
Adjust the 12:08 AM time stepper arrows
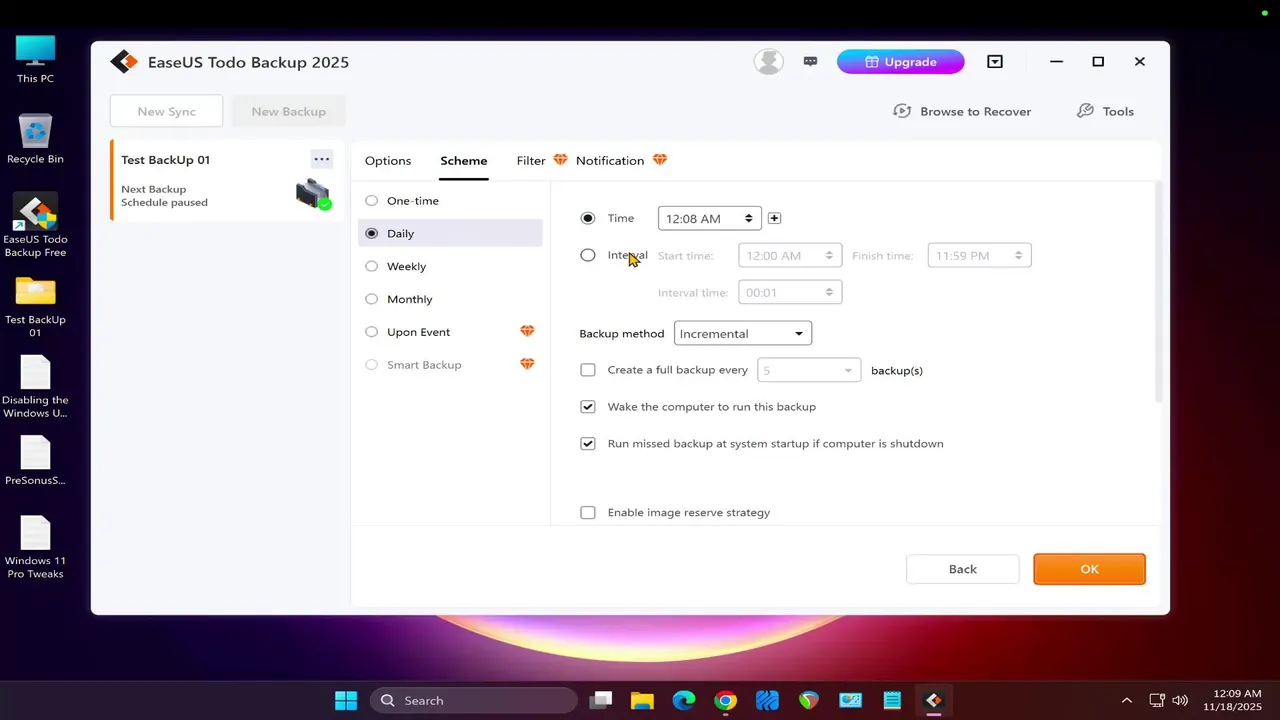748,218
